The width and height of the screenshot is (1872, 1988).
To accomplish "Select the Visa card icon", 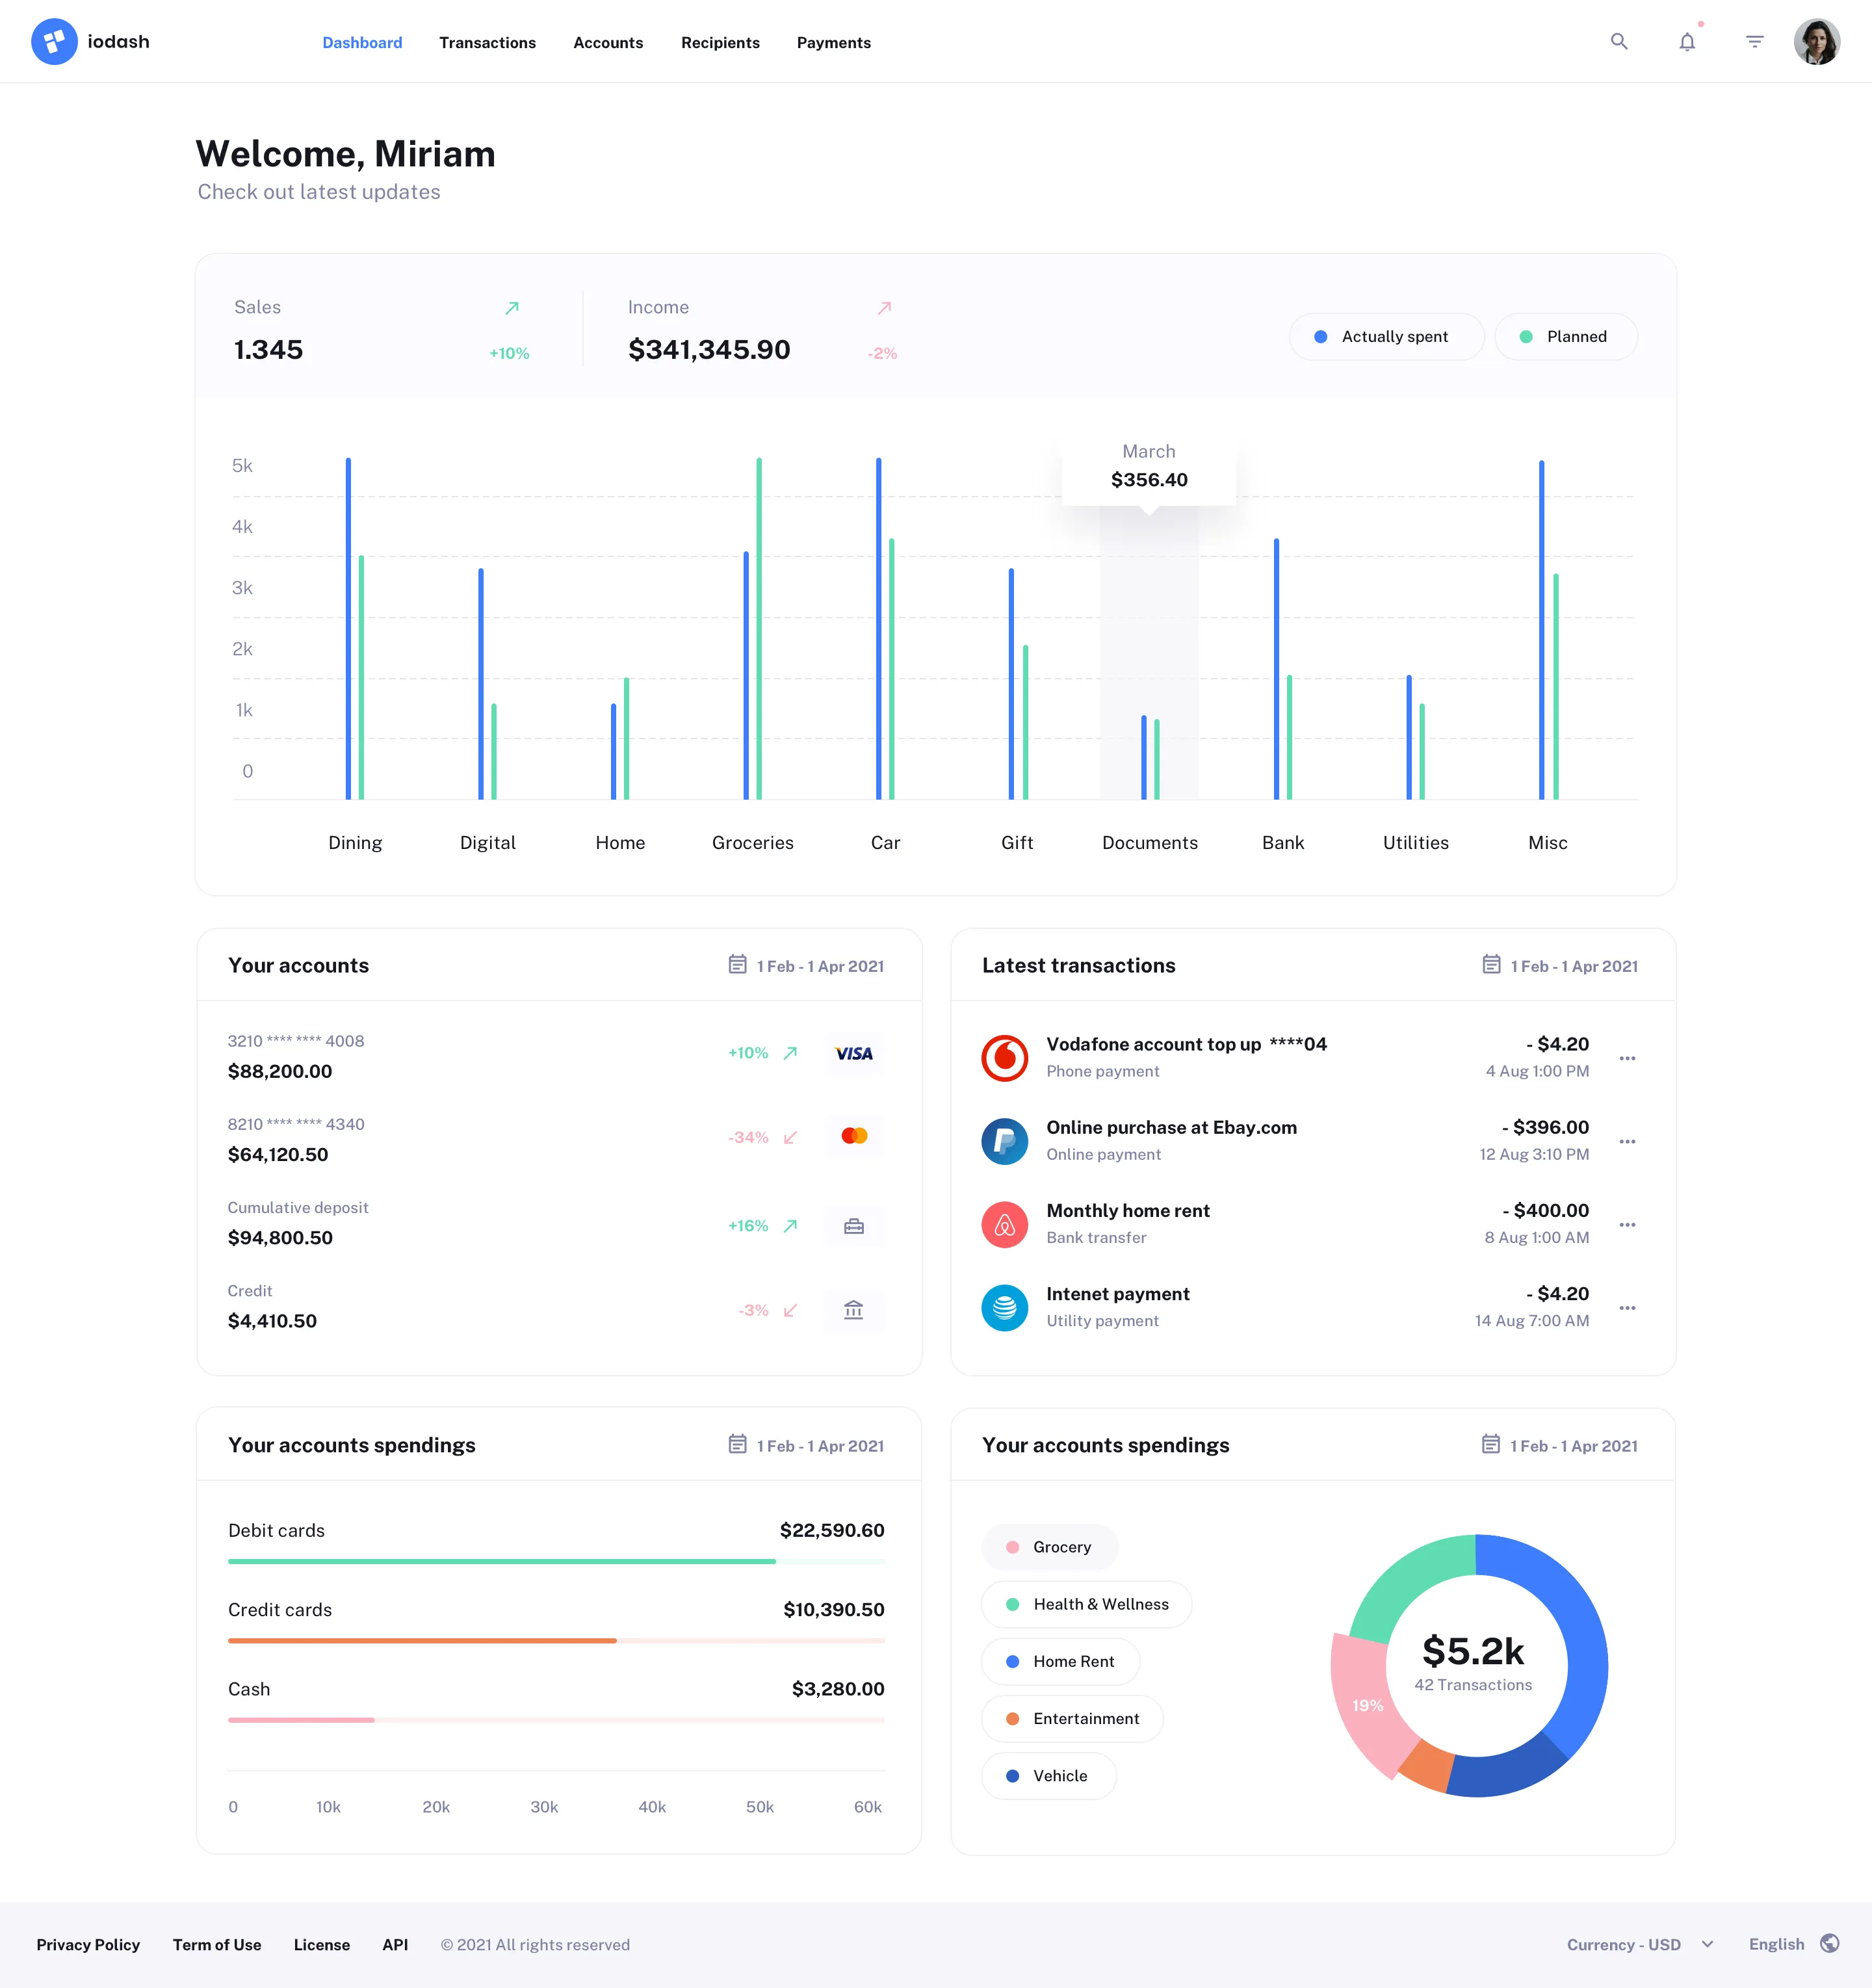I will (x=854, y=1052).
